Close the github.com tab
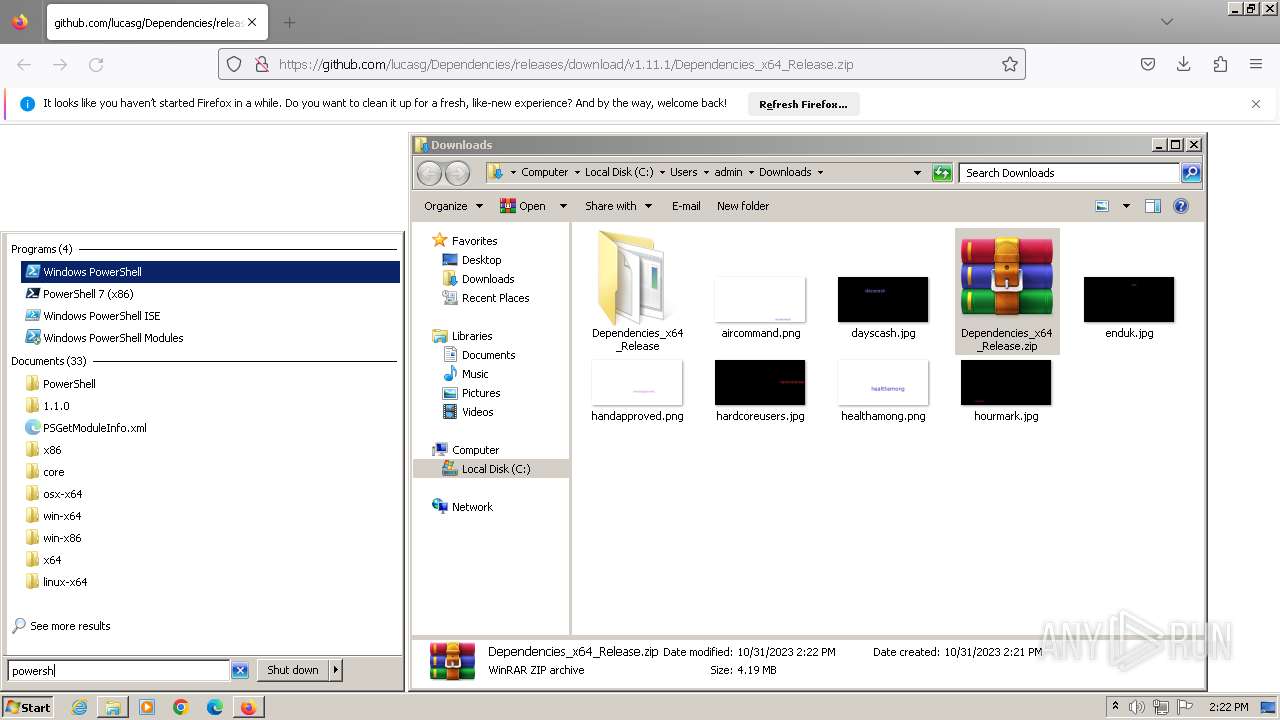 251,22
